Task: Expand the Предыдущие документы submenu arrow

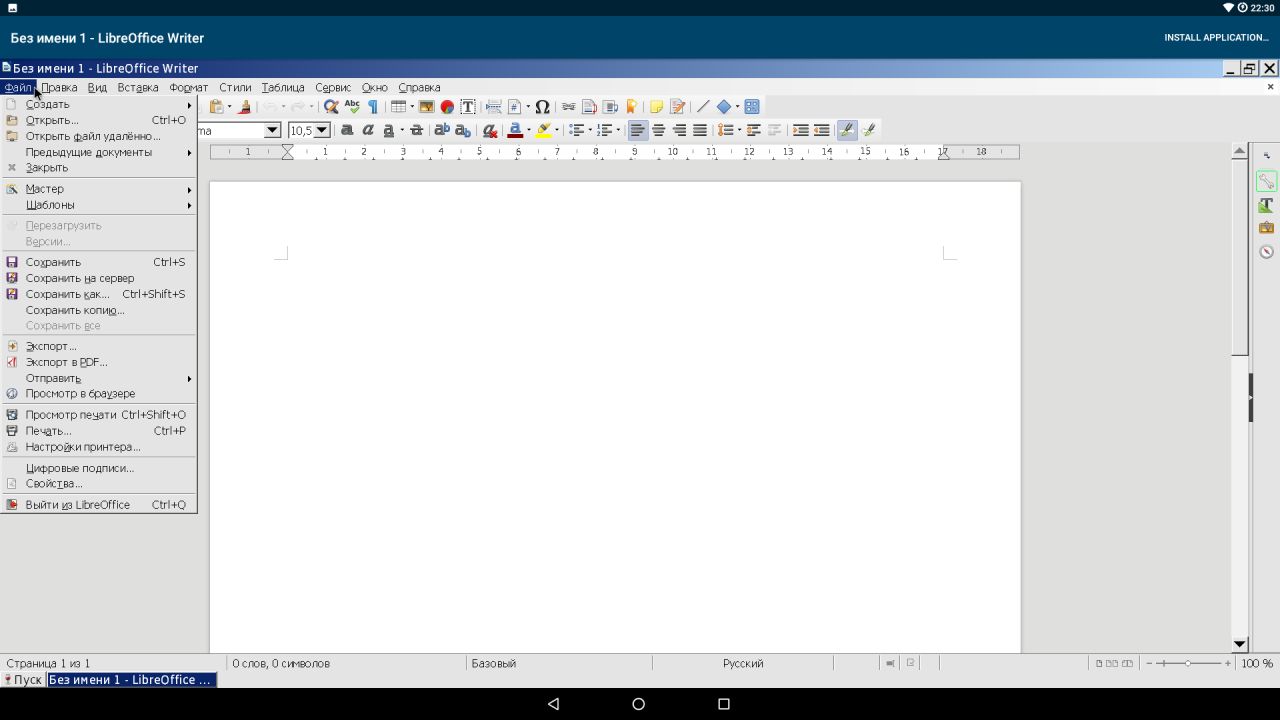Action: point(189,153)
